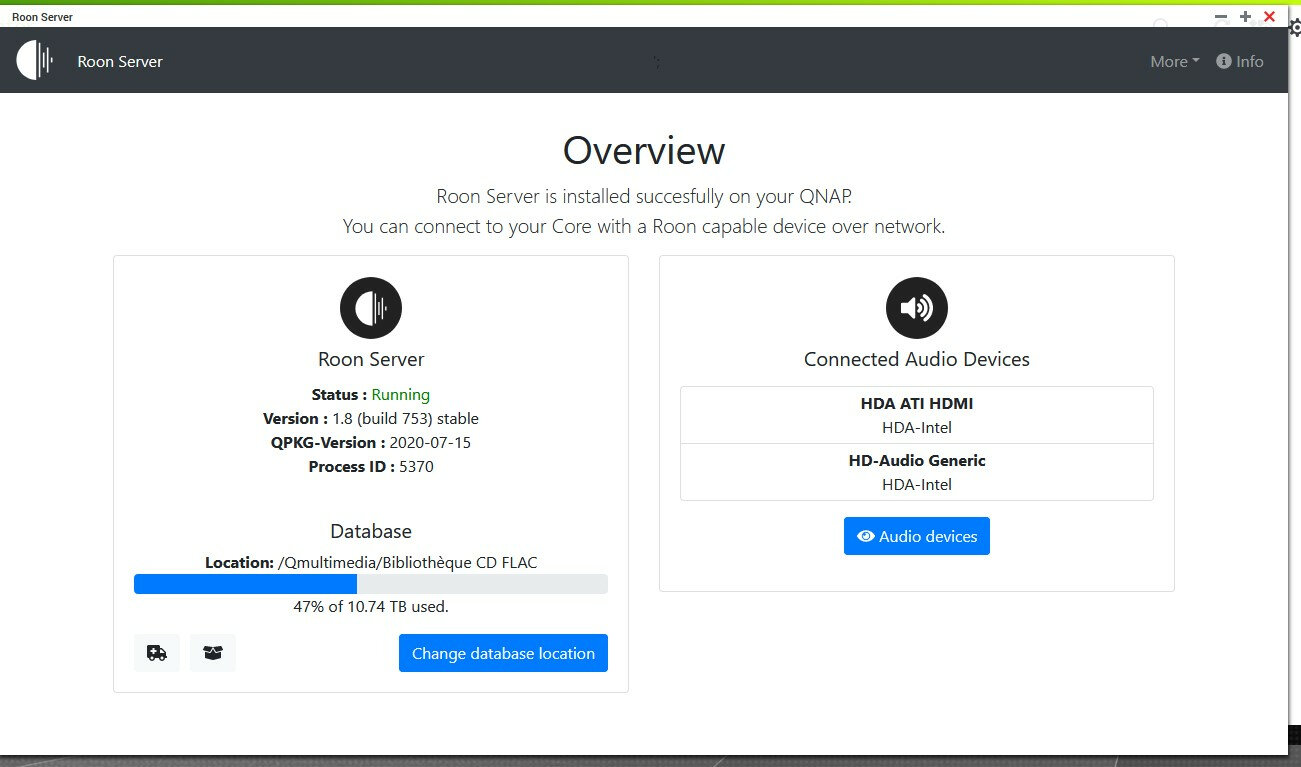This screenshot has height=767, width=1301.
Task: Select the HD-Audio Generic device row
Action: pyautogui.click(x=917, y=472)
